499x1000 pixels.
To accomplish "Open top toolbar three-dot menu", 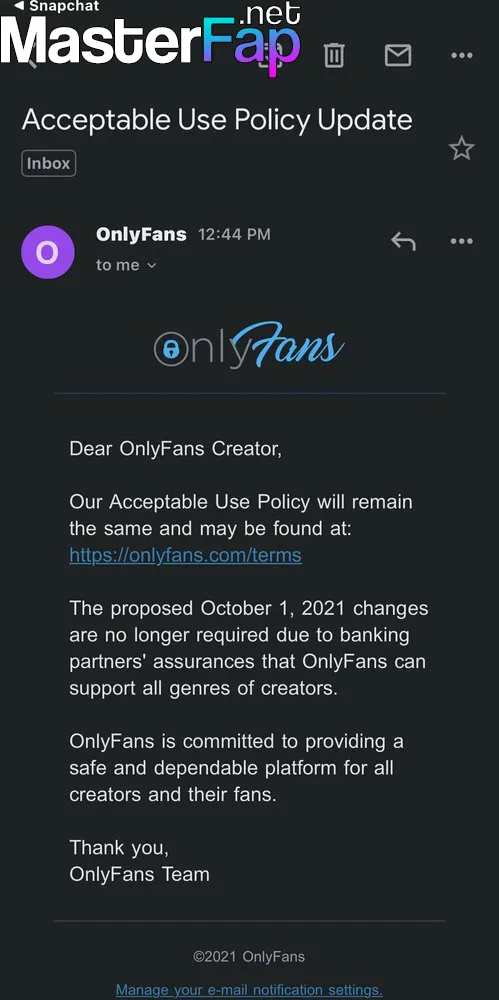I will (461, 55).
